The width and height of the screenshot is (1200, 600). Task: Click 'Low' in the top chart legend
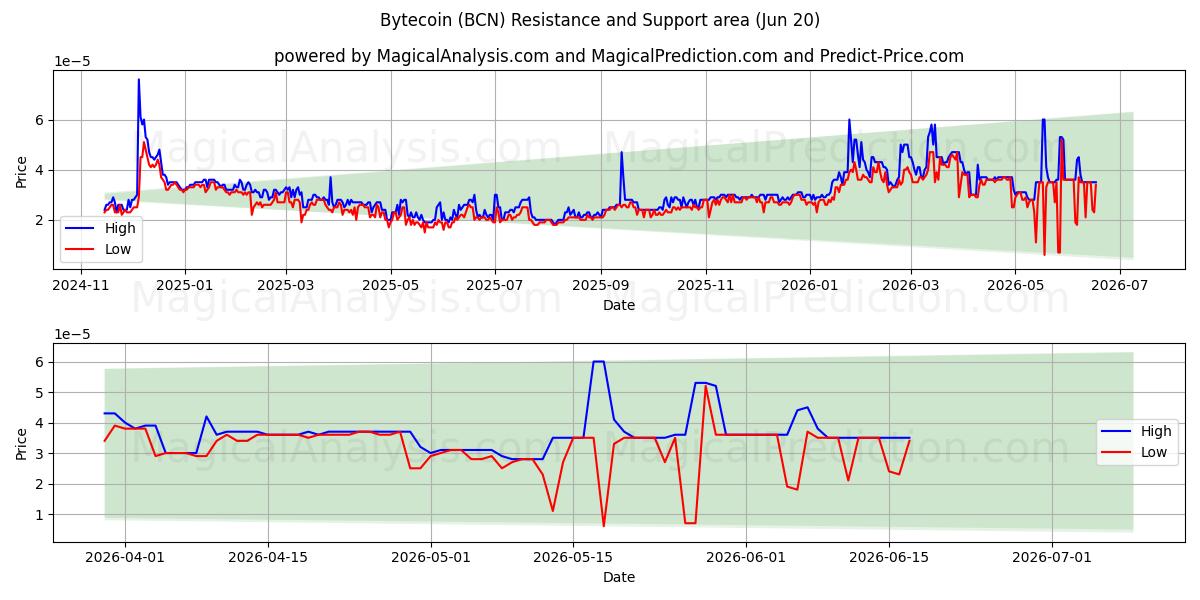119,248
